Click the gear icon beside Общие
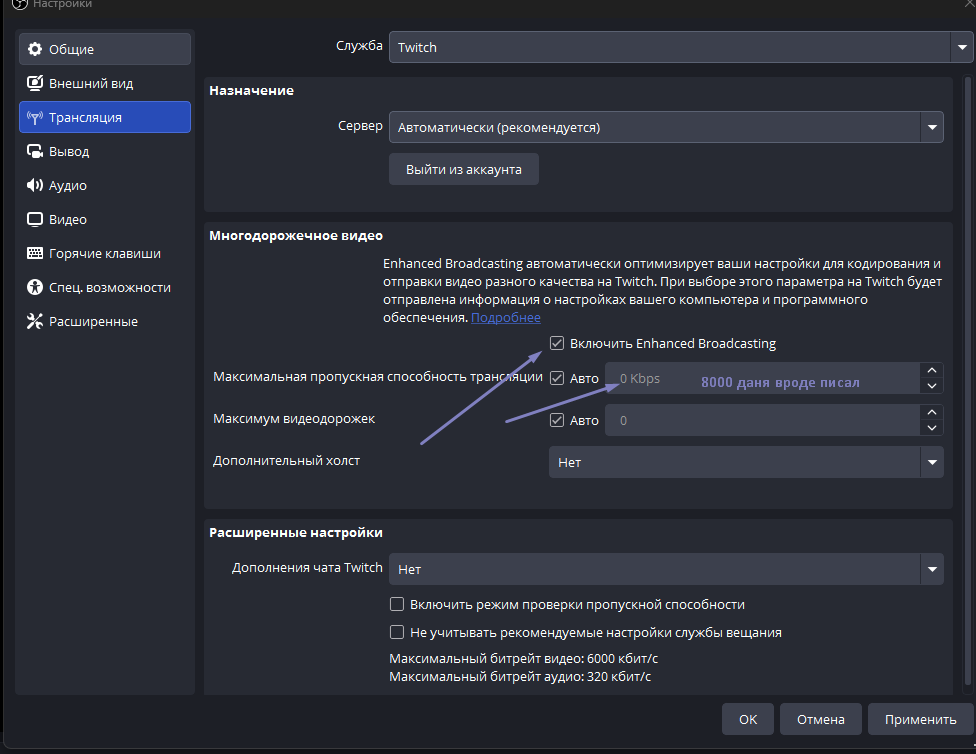The image size is (976, 754). pyautogui.click(x=35, y=50)
